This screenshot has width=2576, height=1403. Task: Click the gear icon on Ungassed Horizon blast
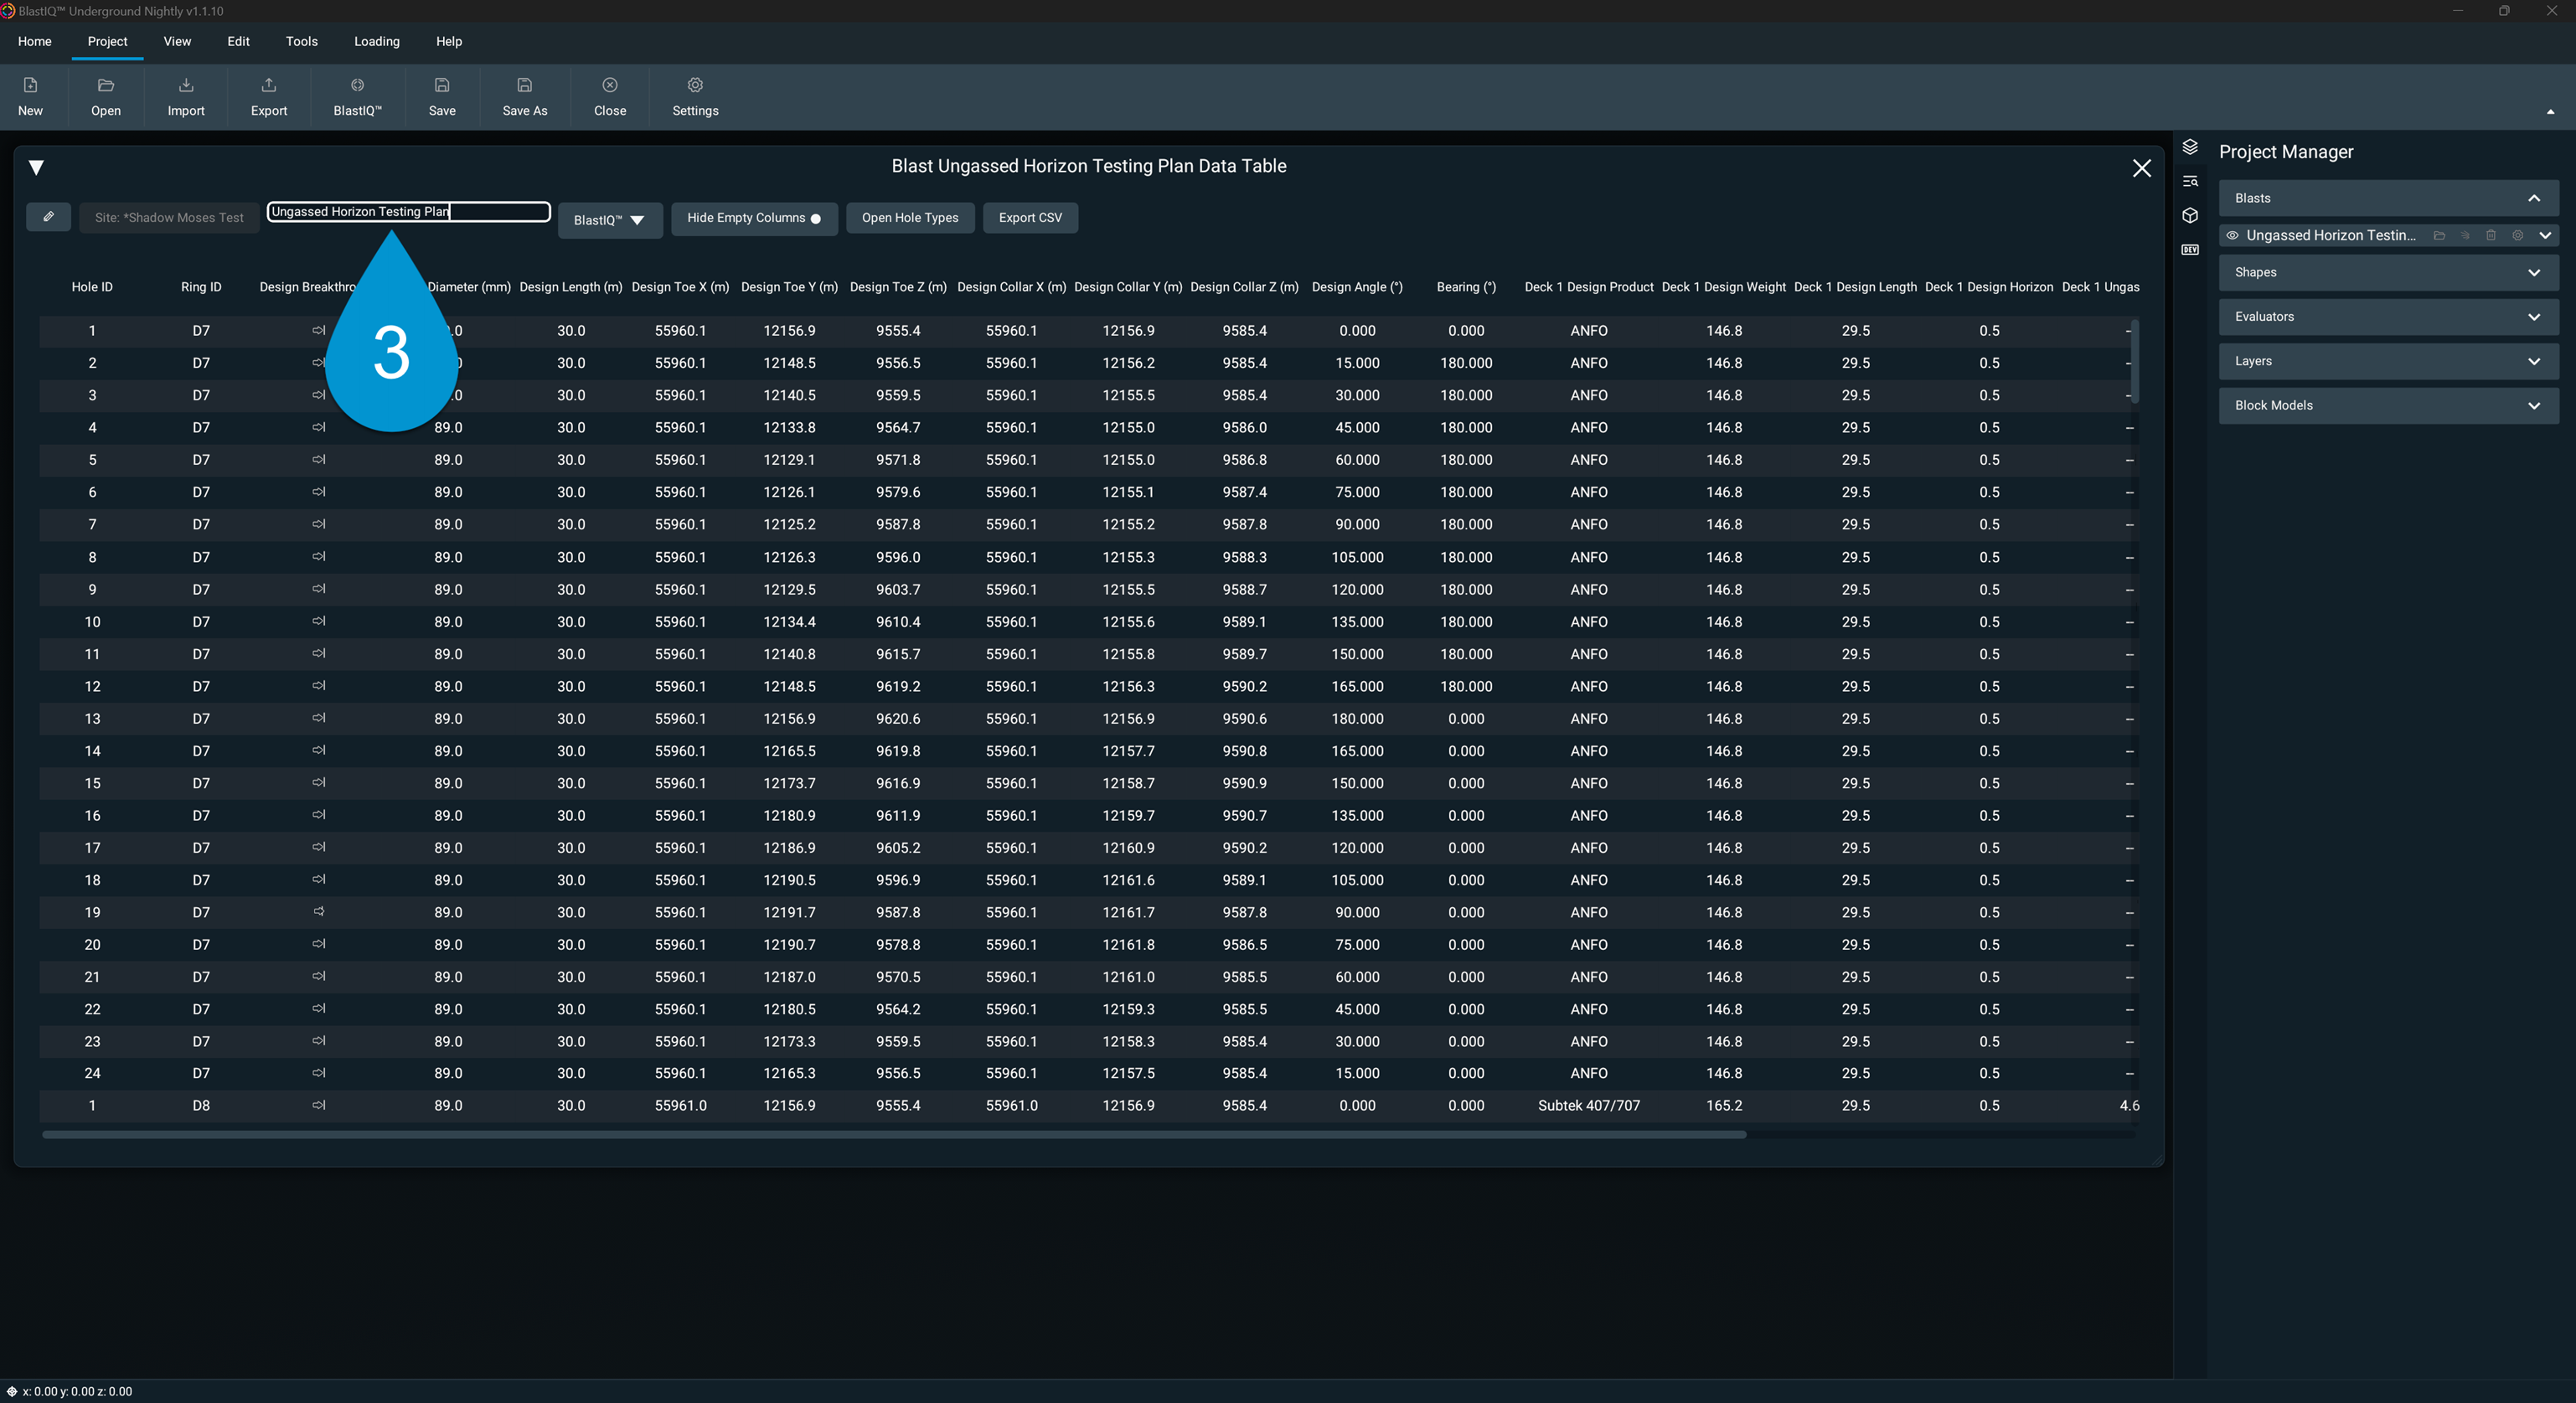(2518, 236)
